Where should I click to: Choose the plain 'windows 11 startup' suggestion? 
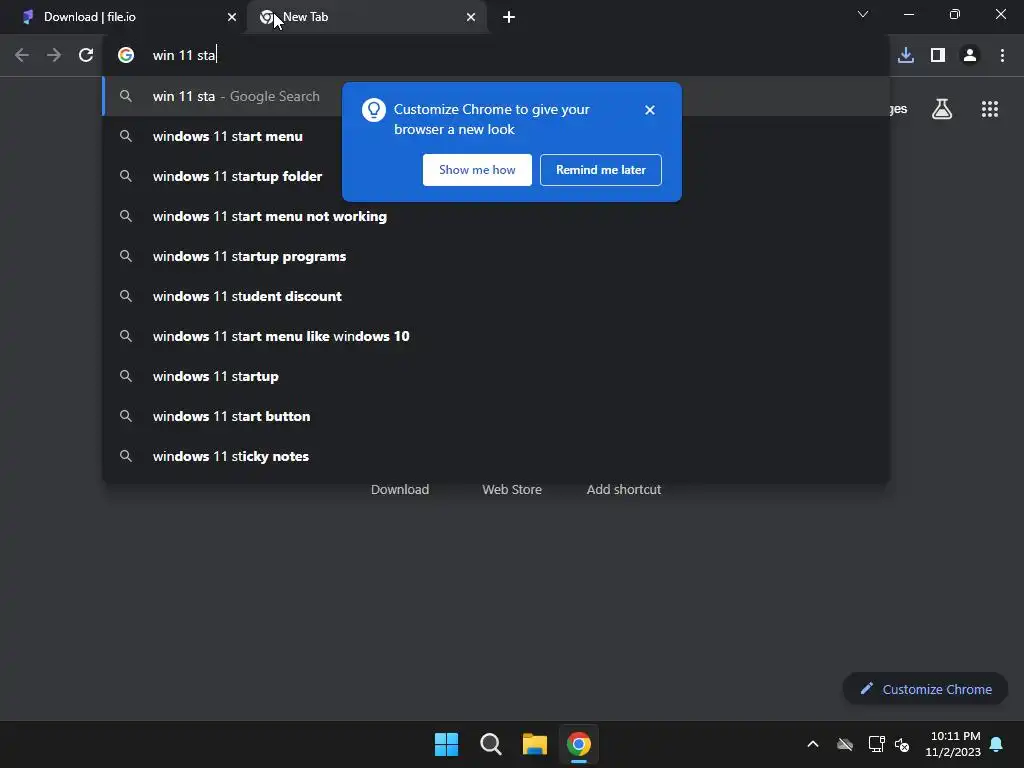(496, 376)
